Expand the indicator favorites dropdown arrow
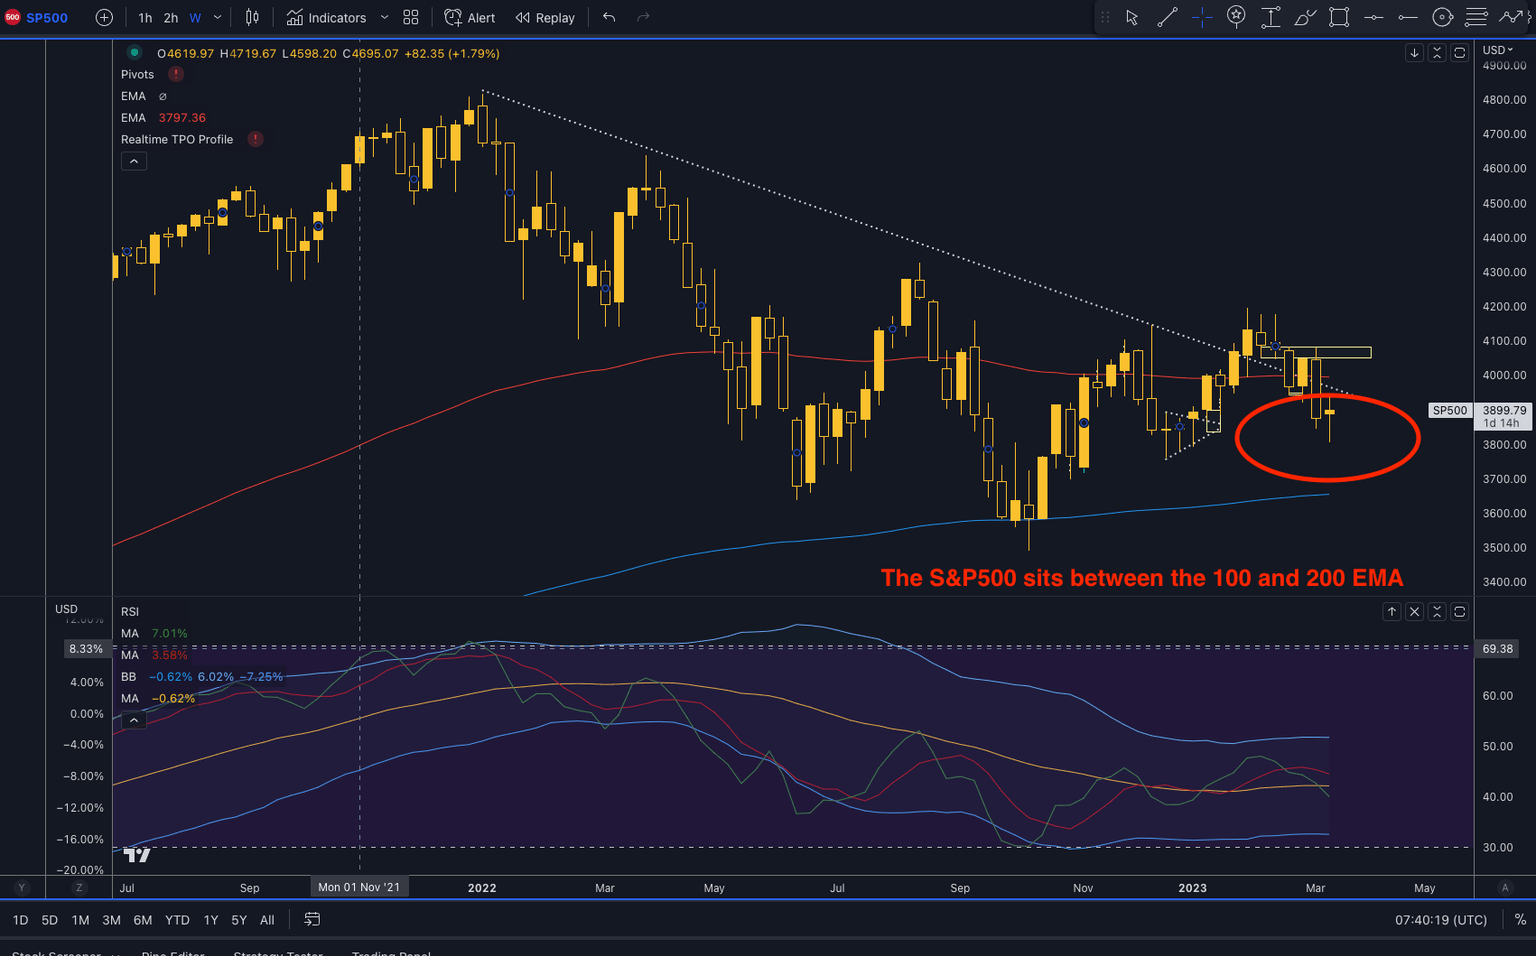The width and height of the screenshot is (1536, 956). (x=384, y=17)
